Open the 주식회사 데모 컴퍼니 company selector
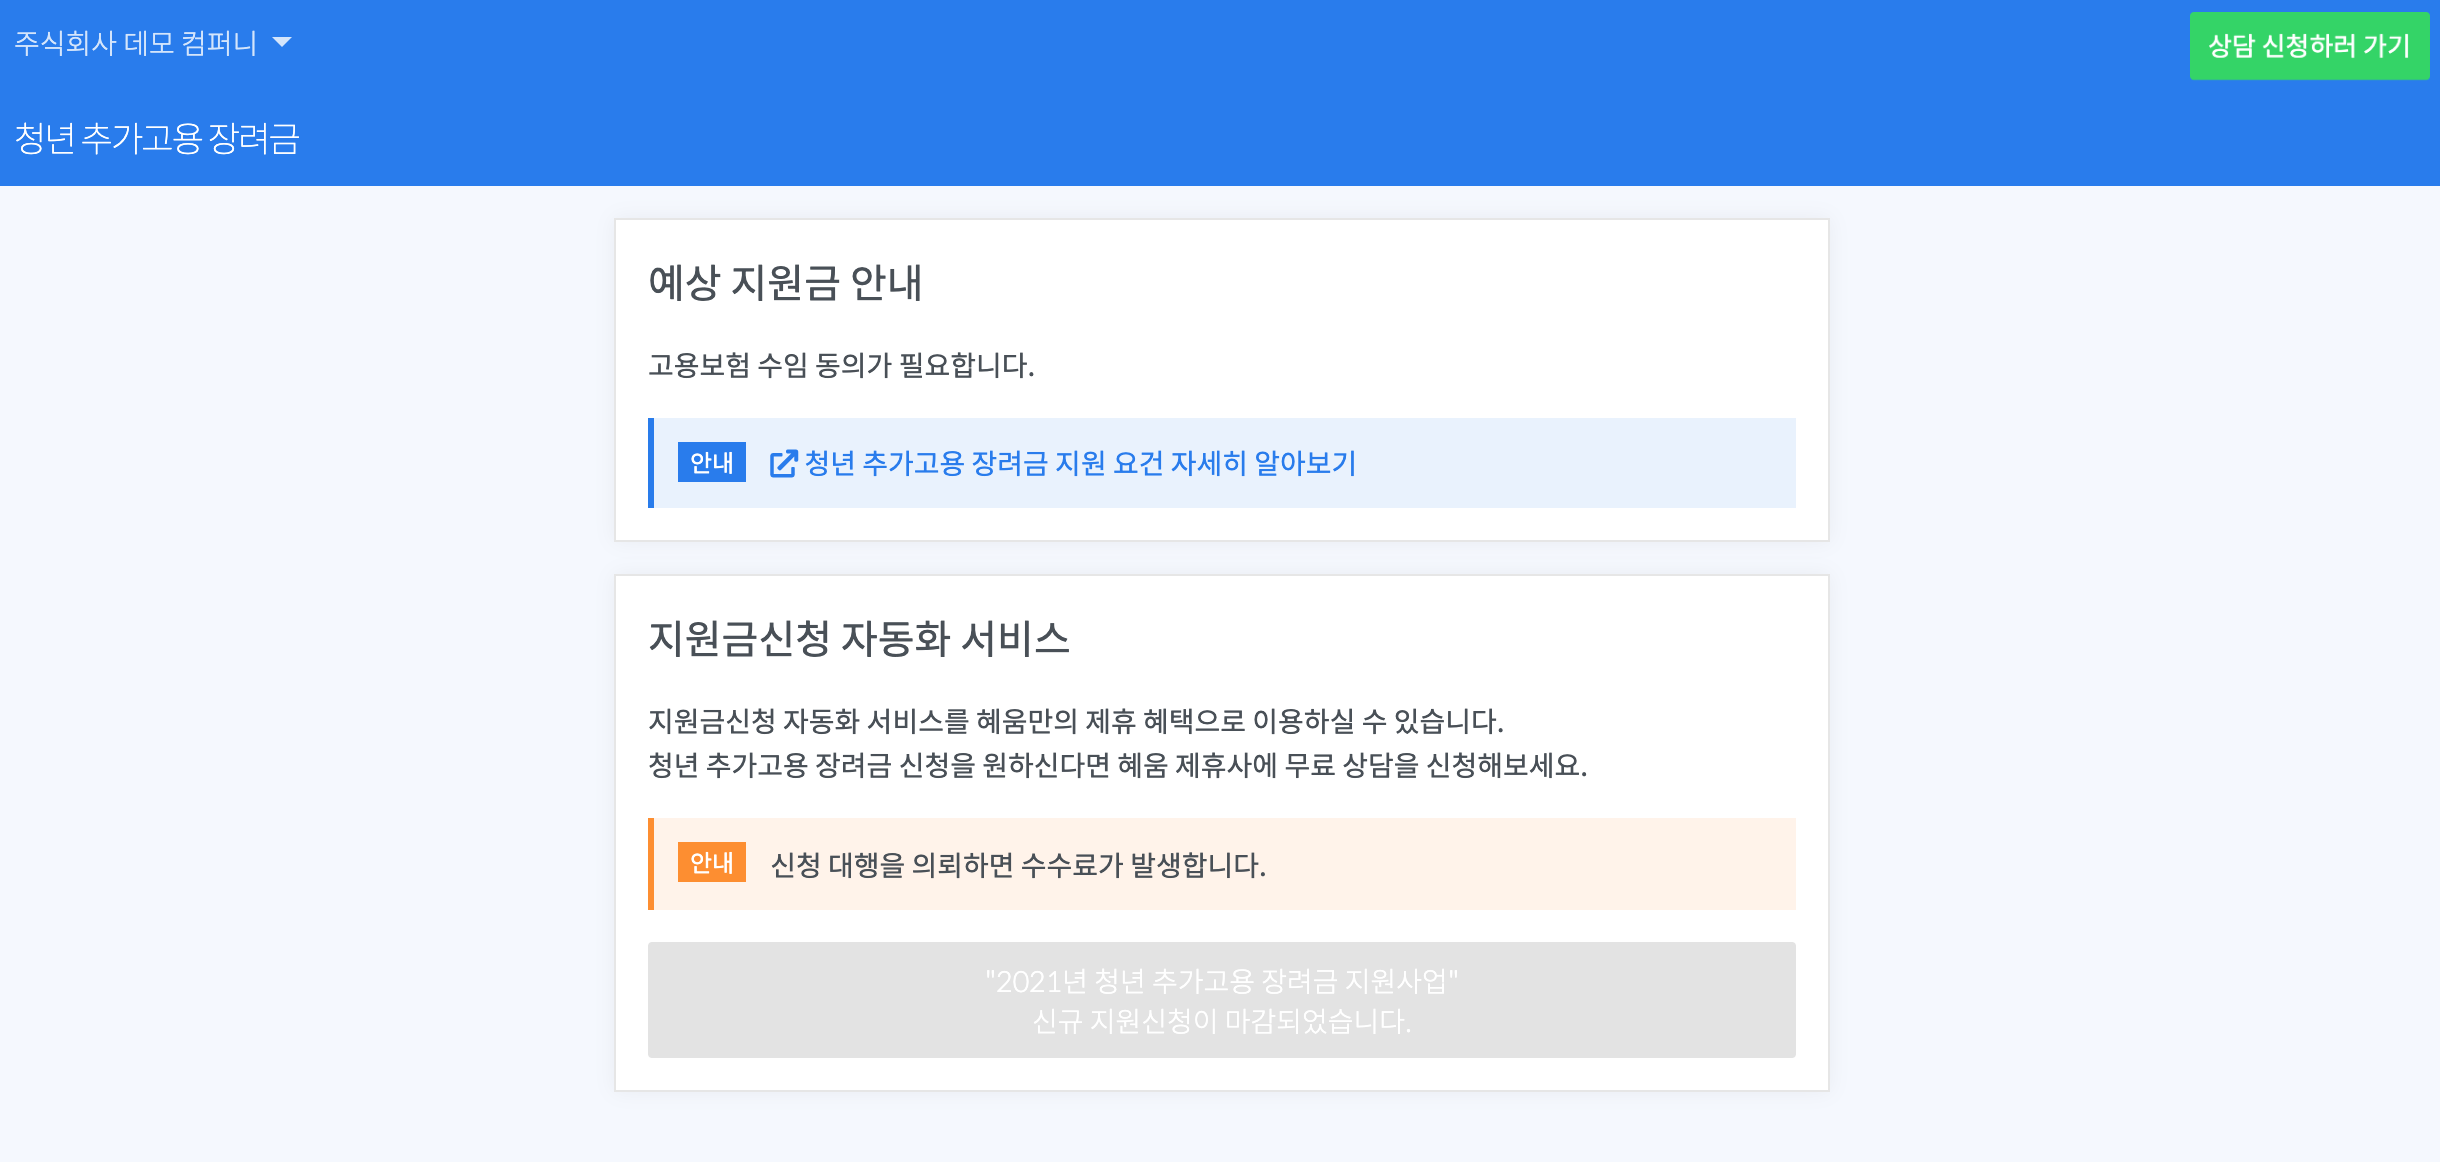 136,43
